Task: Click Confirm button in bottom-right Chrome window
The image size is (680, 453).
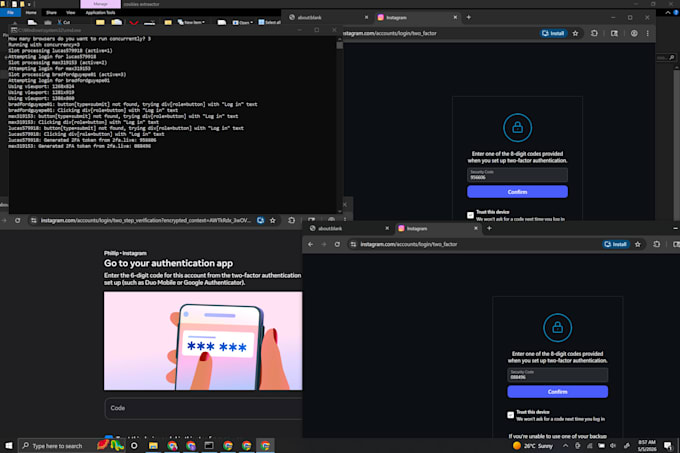Action: click(x=557, y=392)
